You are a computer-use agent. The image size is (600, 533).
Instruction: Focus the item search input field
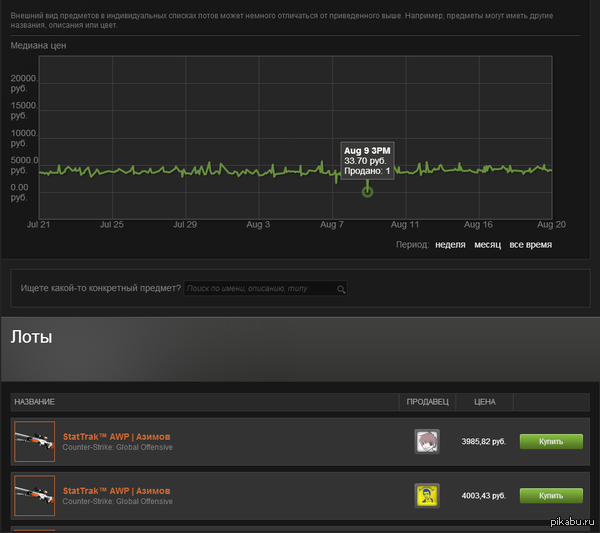(259, 289)
